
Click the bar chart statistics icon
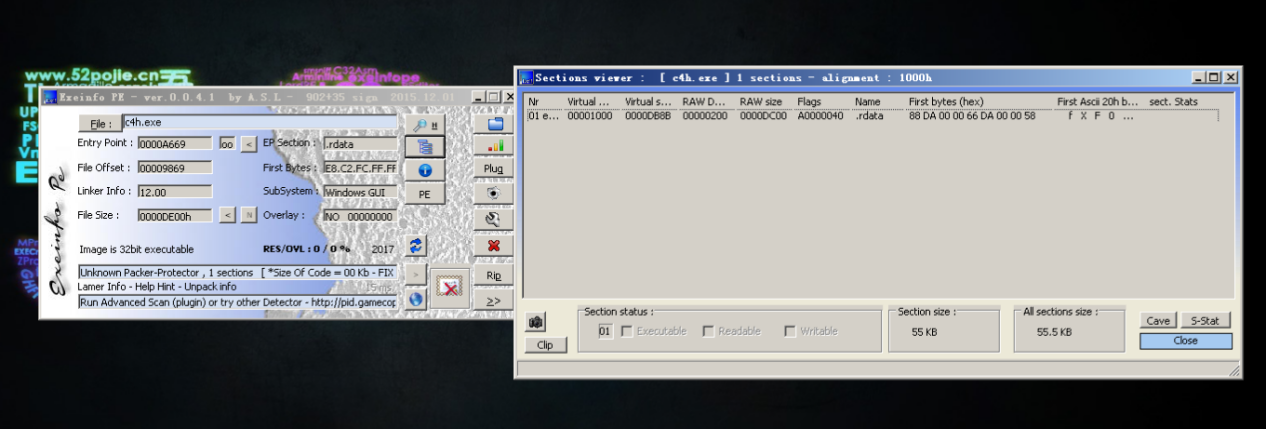point(494,147)
